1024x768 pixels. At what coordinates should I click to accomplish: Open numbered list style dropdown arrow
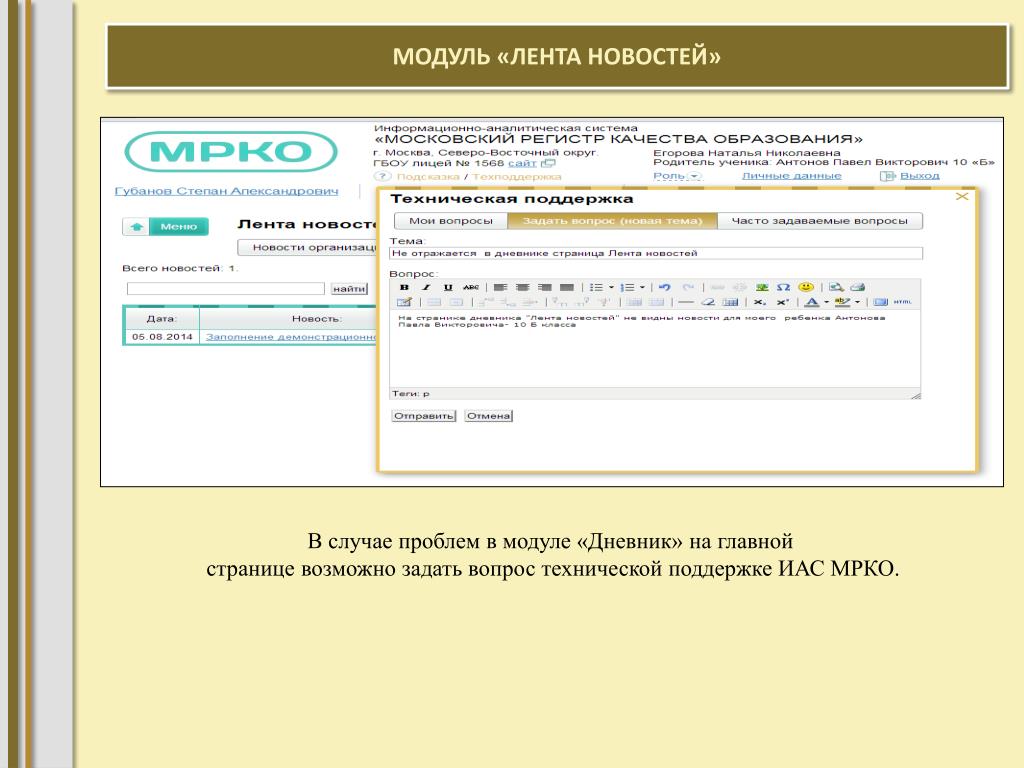coord(643,287)
